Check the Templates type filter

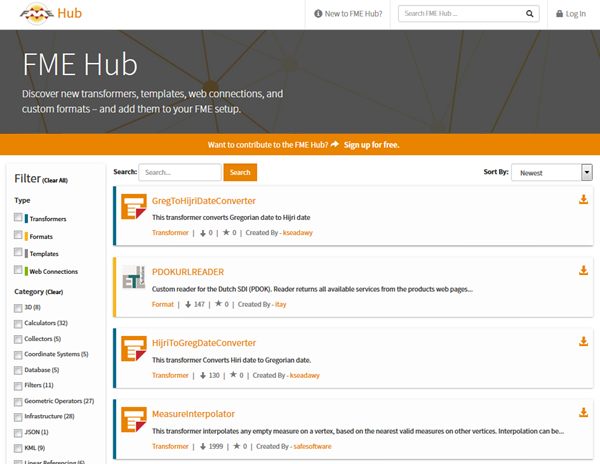point(18,252)
